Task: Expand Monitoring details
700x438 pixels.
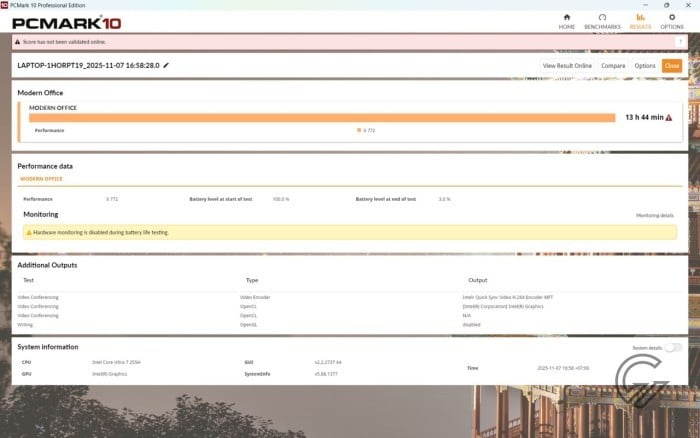Action: (655, 215)
